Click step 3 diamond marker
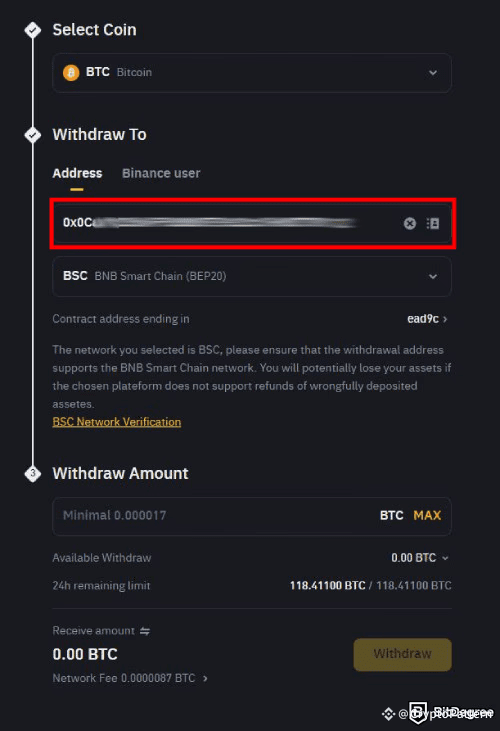Screen dimensions: 500x731 [x=33, y=474]
